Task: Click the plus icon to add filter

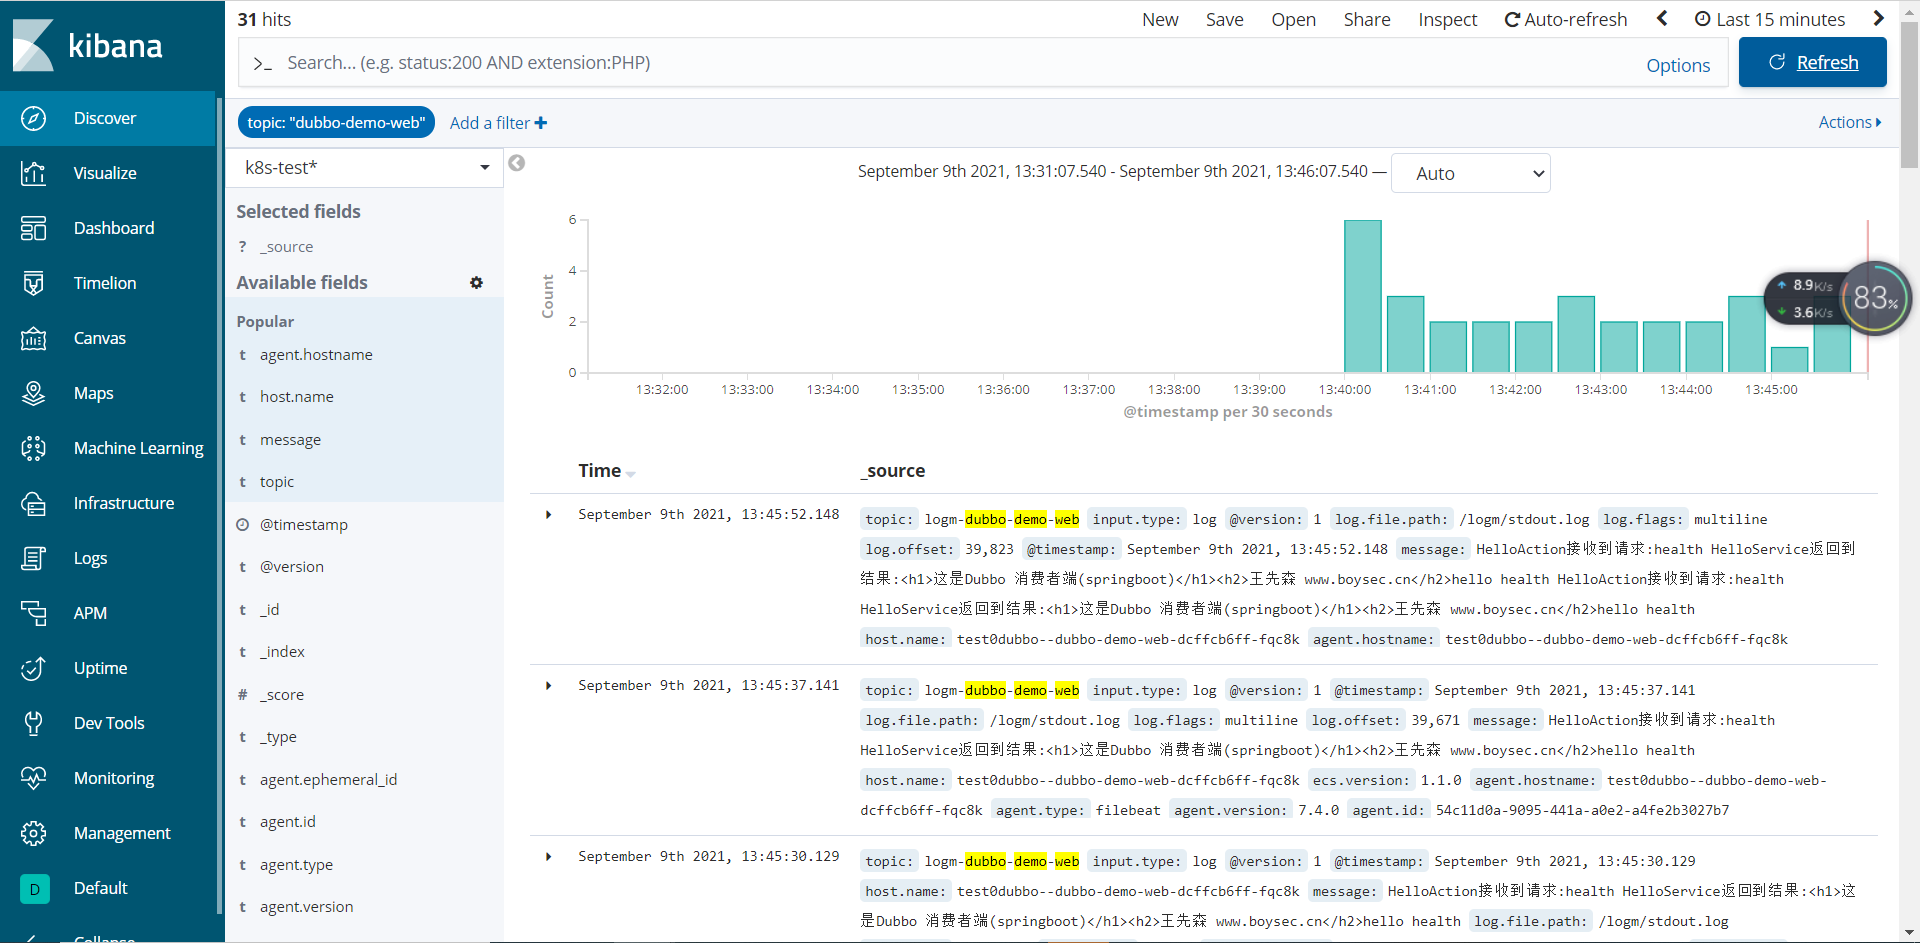Action: click(x=541, y=123)
